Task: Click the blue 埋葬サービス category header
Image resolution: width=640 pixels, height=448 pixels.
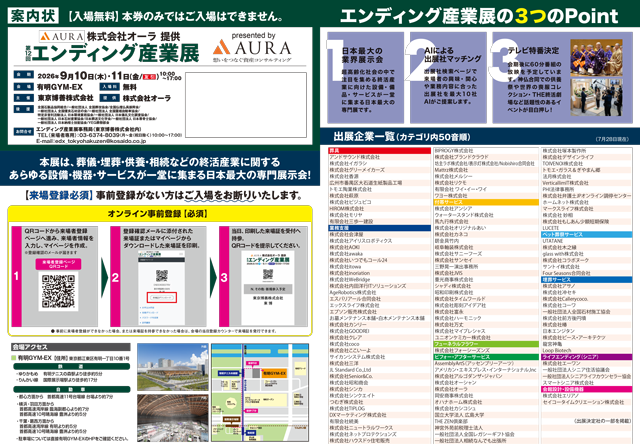Action: tap(586, 280)
